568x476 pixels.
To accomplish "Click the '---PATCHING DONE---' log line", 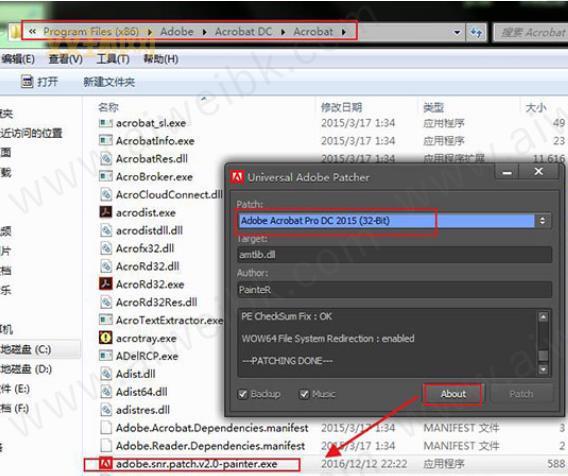I will (x=287, y=361).
